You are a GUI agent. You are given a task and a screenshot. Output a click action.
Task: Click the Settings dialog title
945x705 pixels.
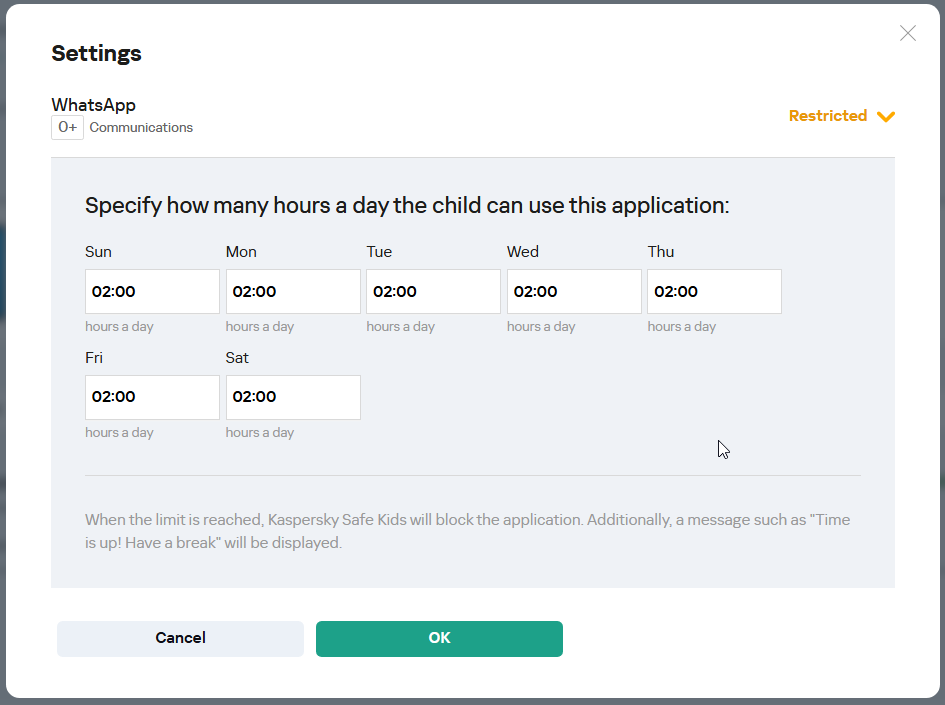click(96, 54)
